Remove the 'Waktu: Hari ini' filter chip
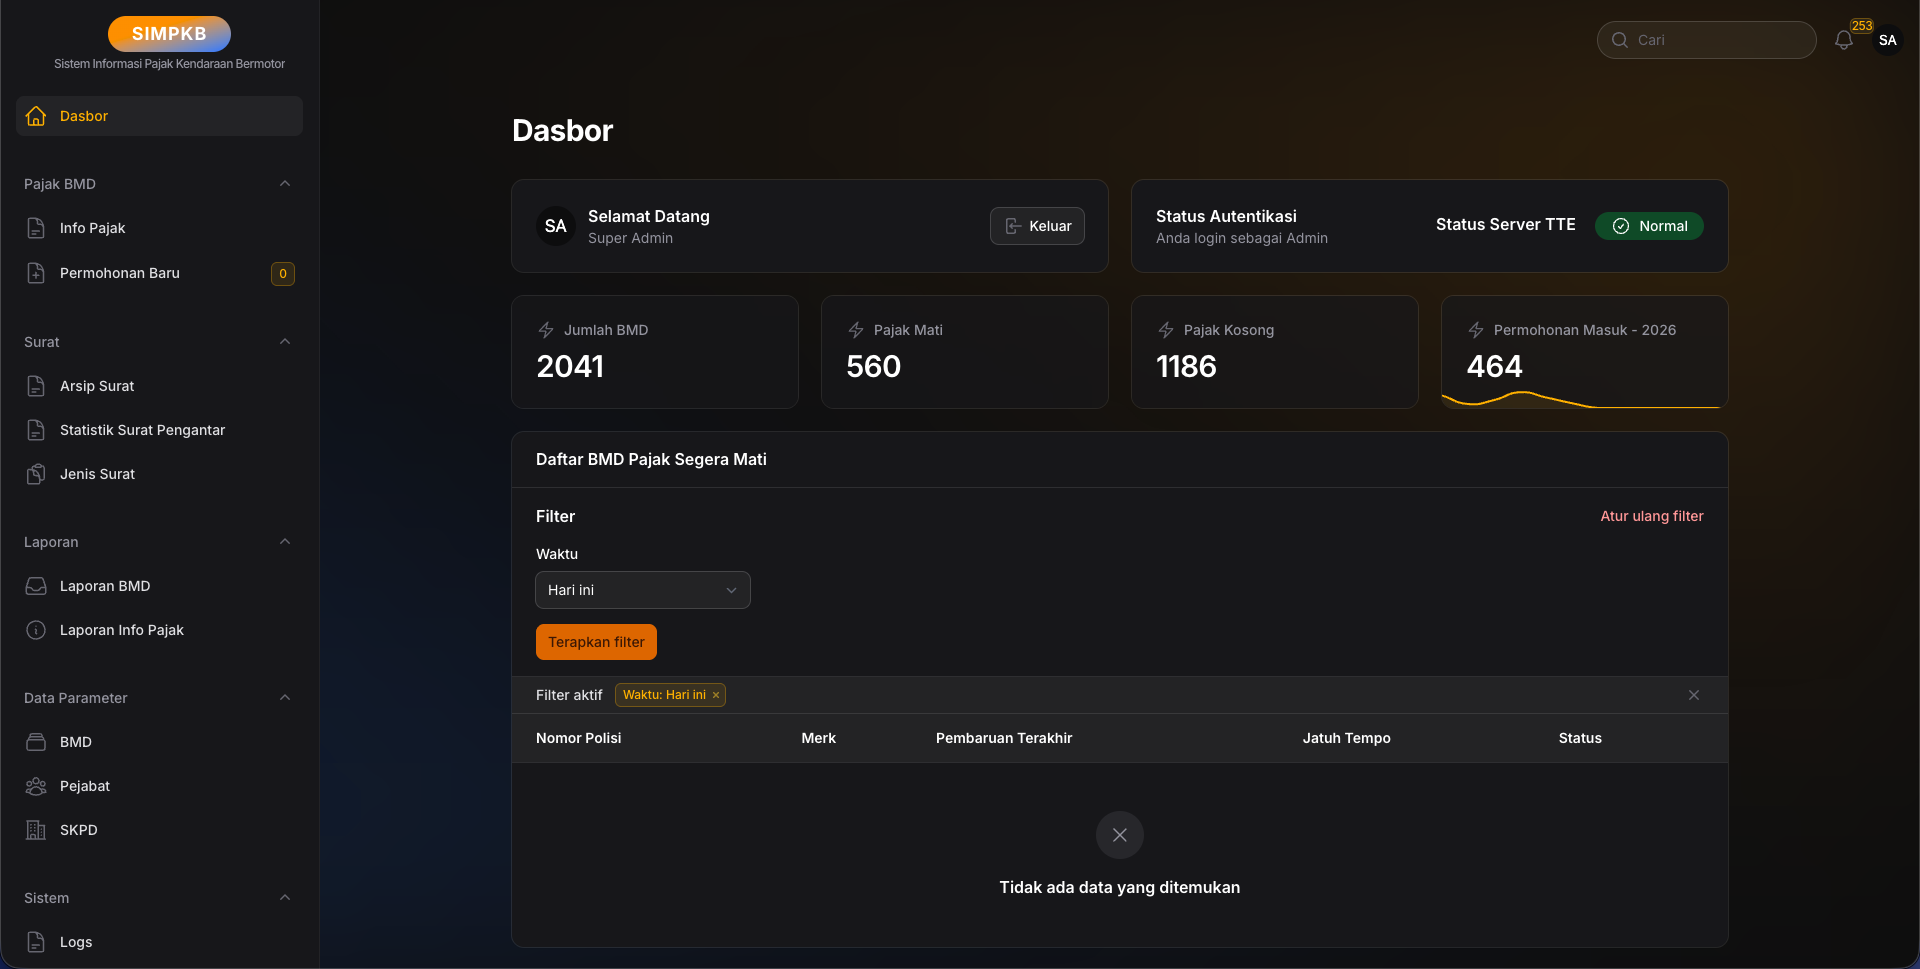 (716, 695)
